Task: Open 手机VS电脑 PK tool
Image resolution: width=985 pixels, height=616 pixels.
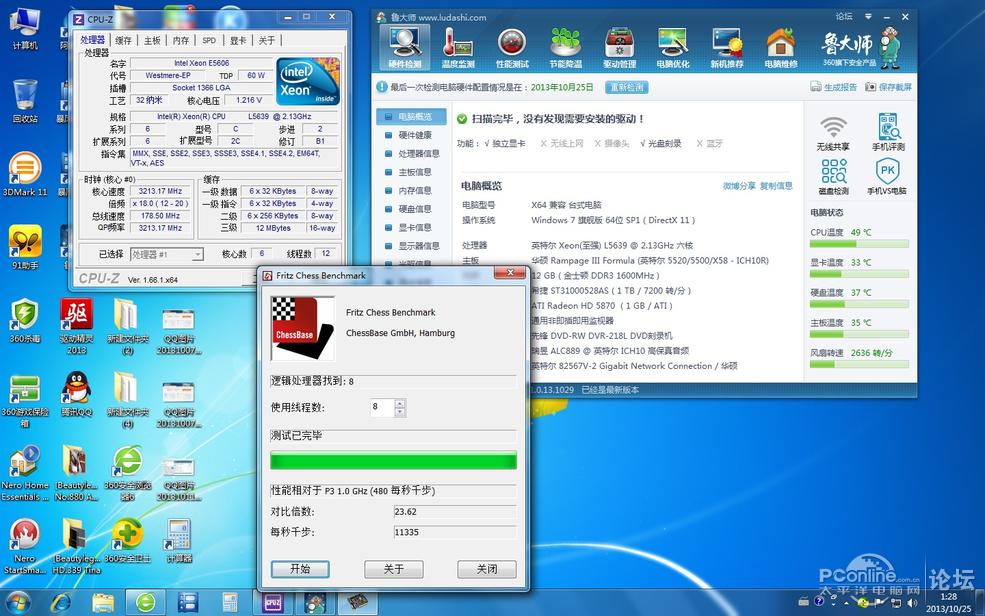Action: point(887,177)
